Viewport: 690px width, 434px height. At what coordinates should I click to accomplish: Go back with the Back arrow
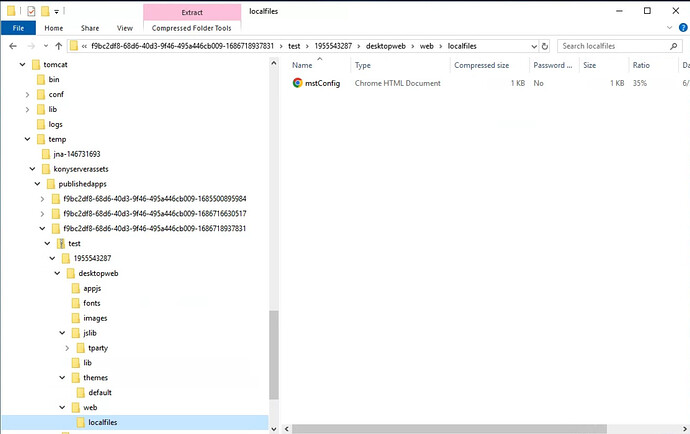pos(11,46)
